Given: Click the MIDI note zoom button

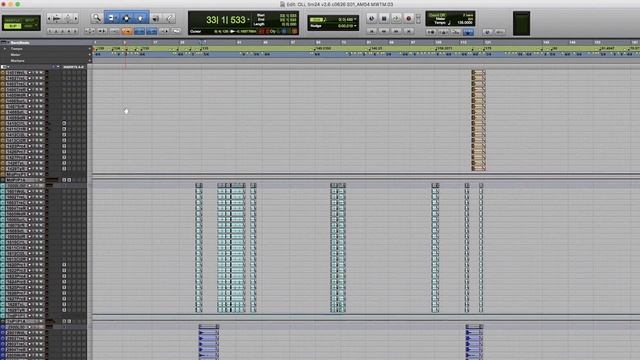Looking at the screenshot, I should (68, 18).
